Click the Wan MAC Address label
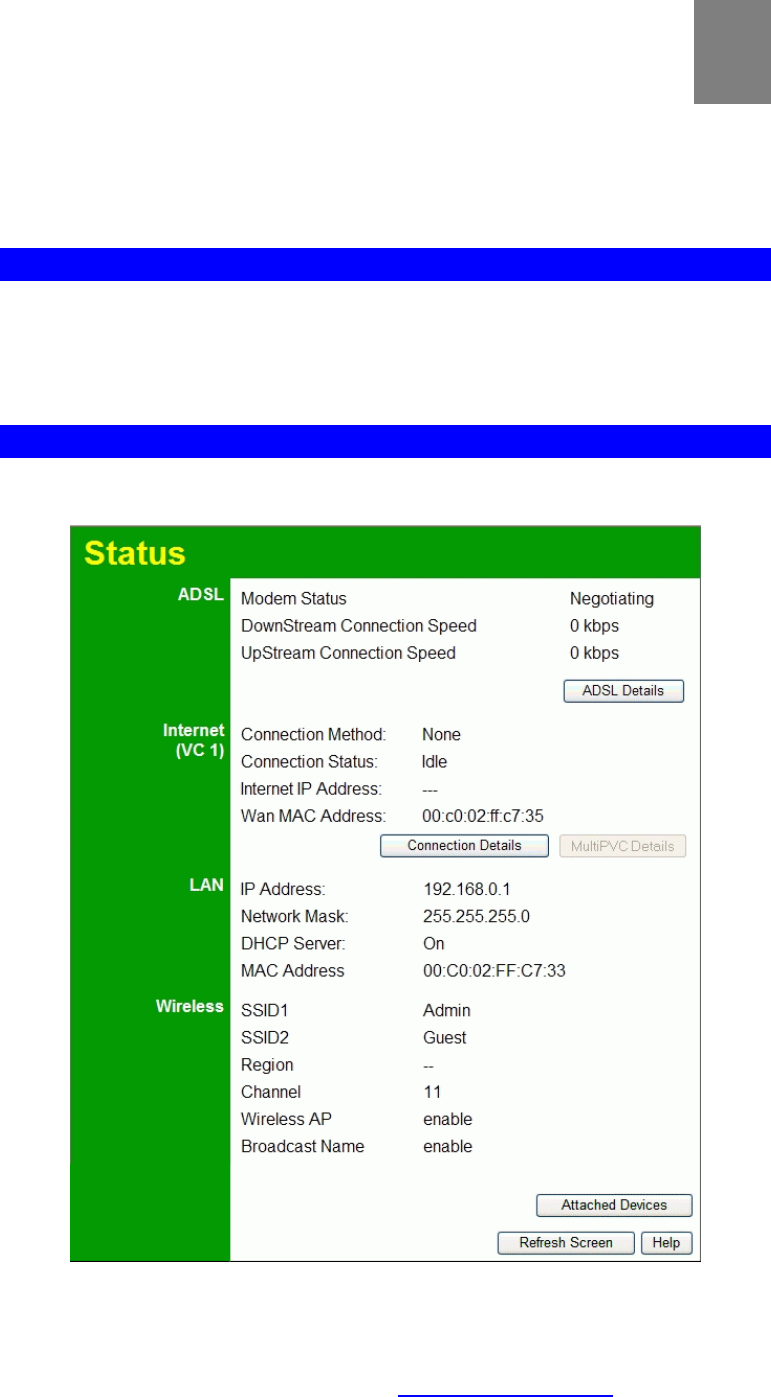The image size is (771, 1397). tap(314, 815)
